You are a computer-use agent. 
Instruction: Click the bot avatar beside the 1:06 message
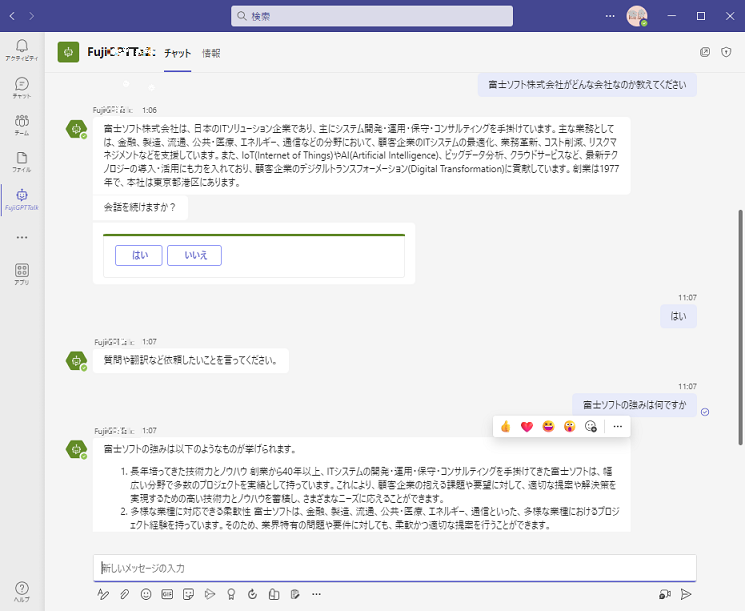[x=76, y=129]
